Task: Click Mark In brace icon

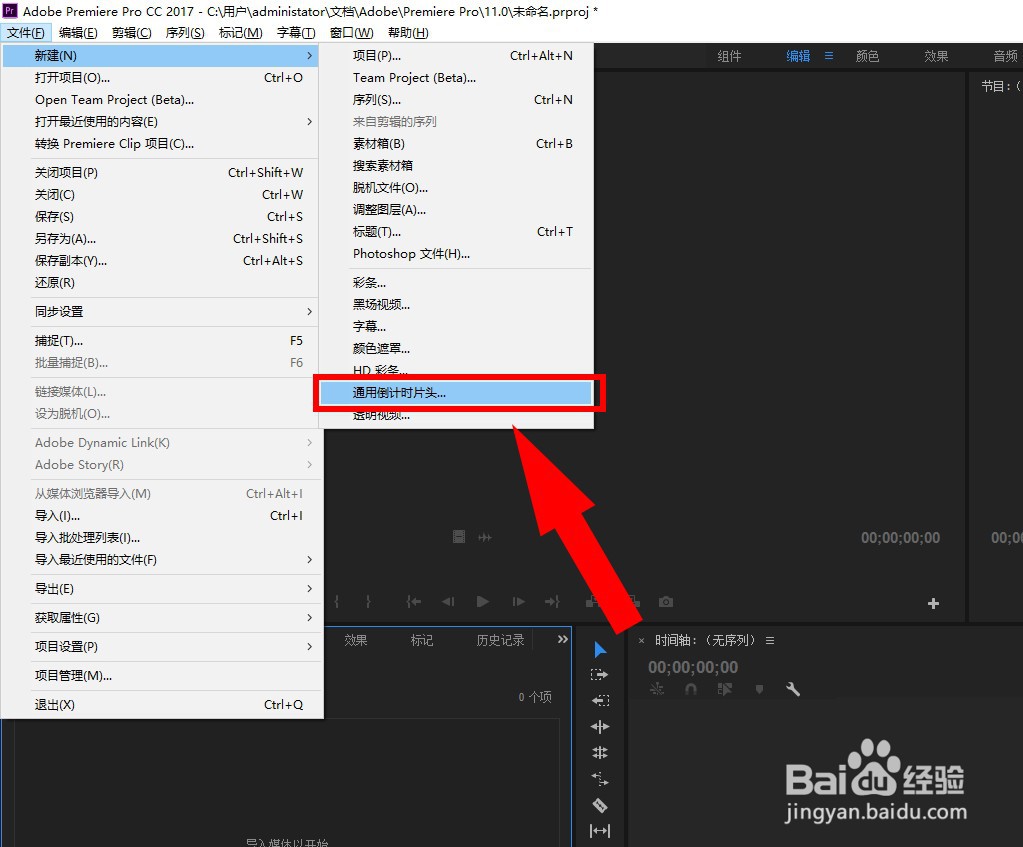Action: (x=337, y=602)
